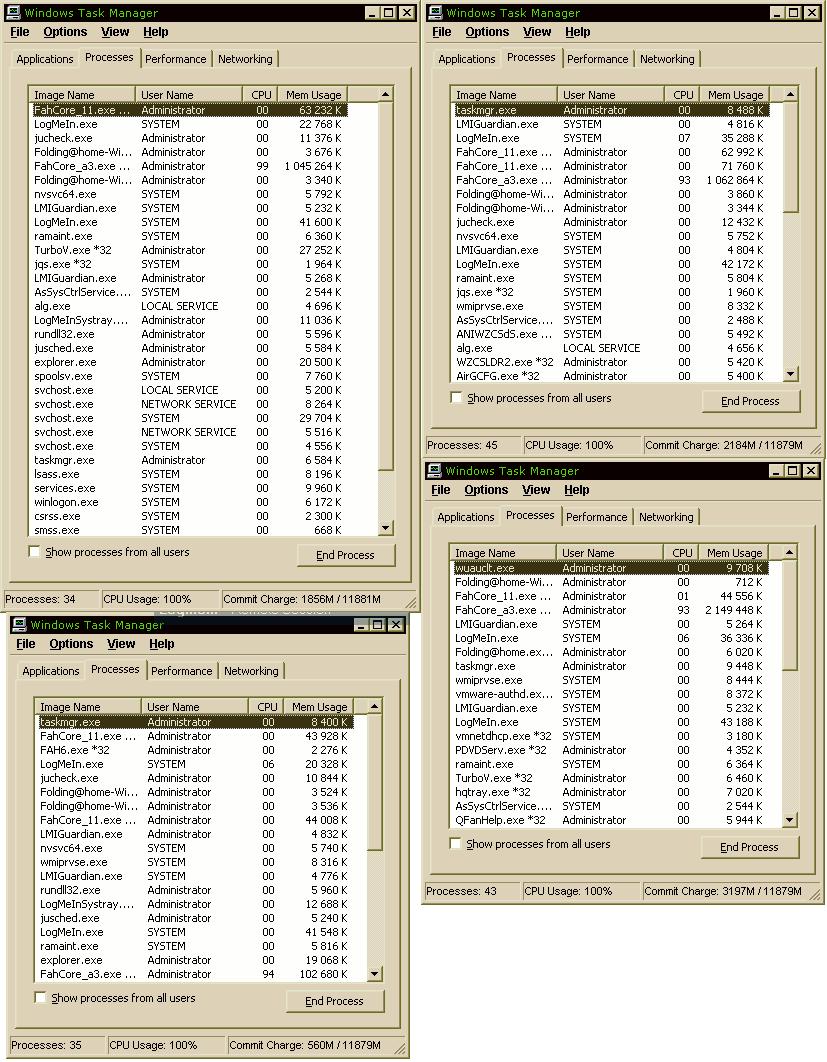Select Applications tab in the 34-process window

click(x=45, y=59)
